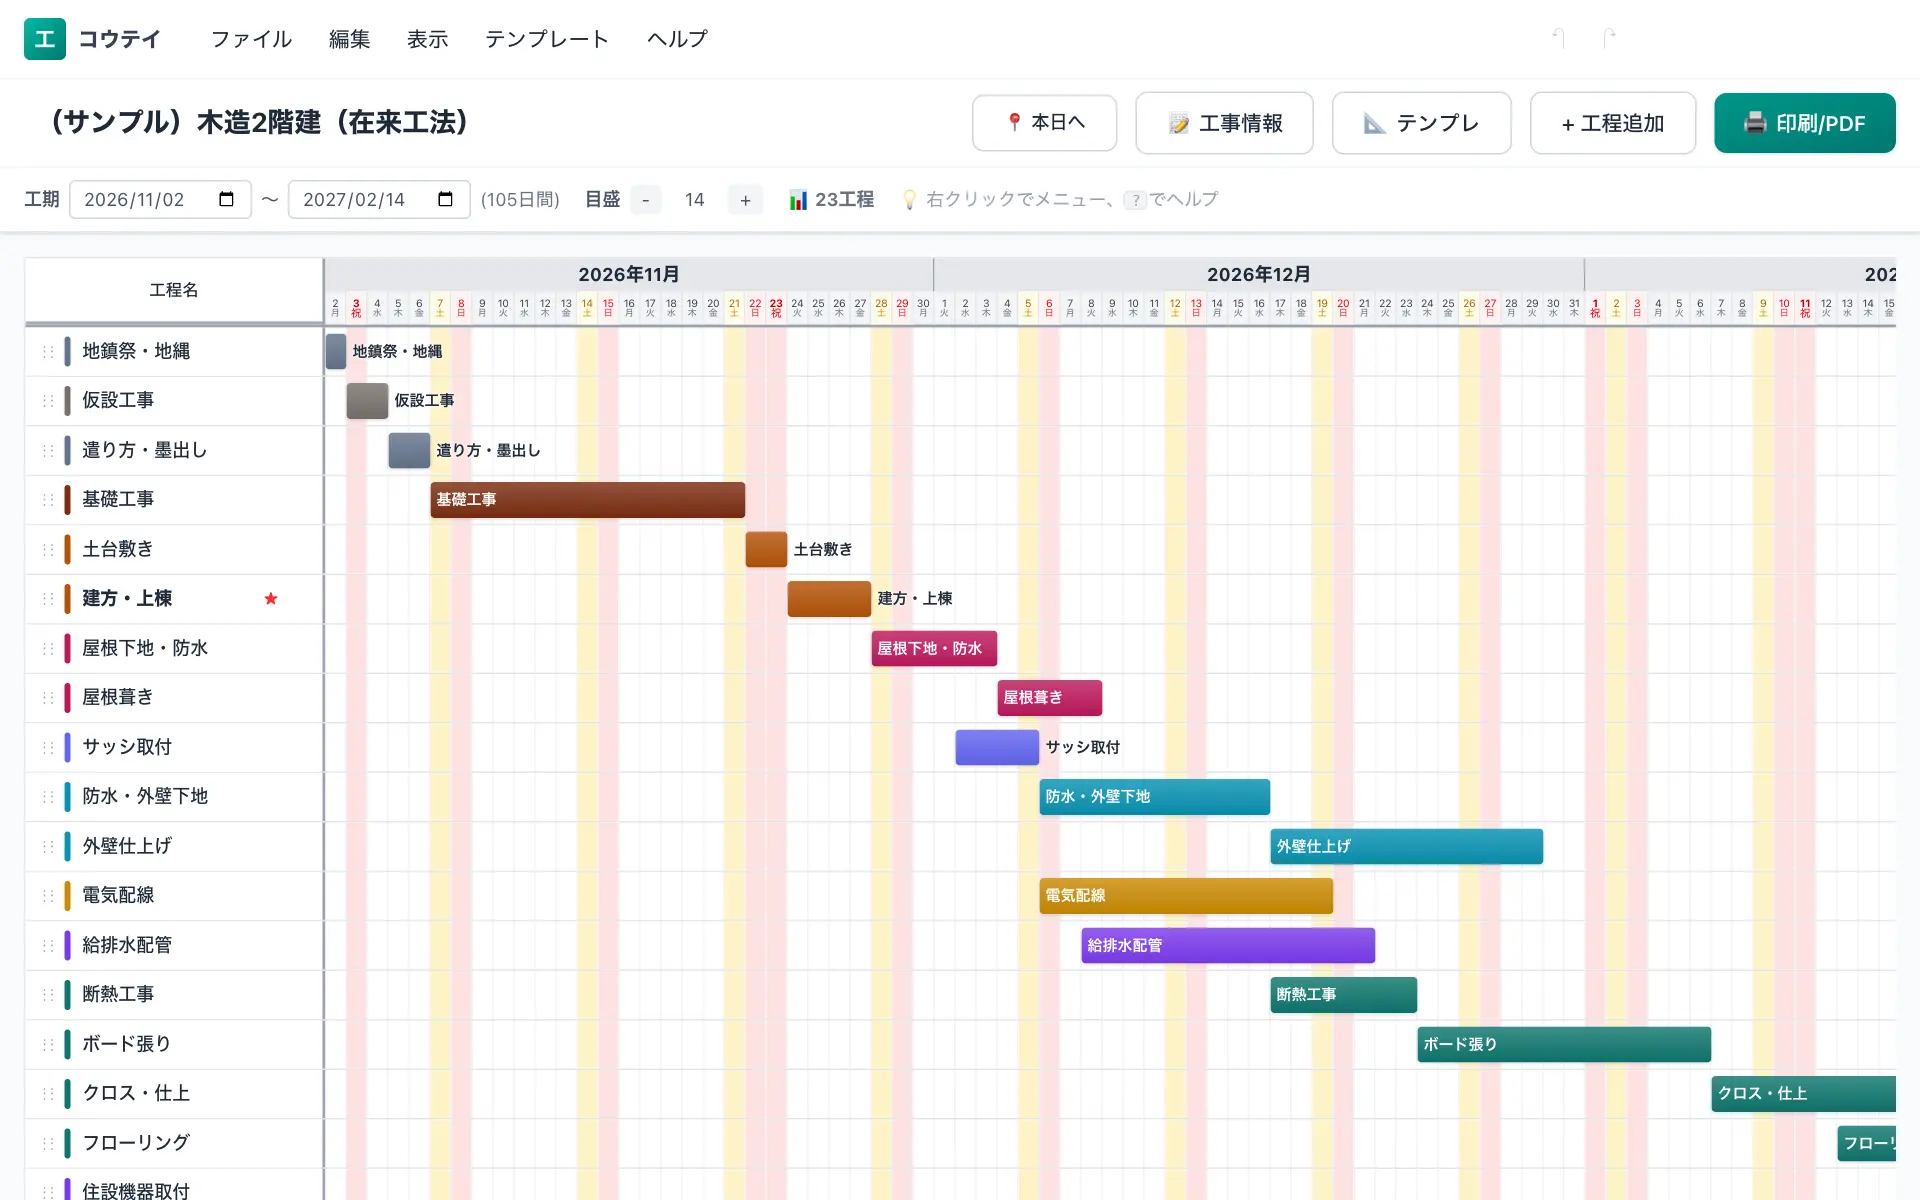Click the コウテイ app logo icon
The height and width of the screenshot is (1200, 1920).
point(45,39)
